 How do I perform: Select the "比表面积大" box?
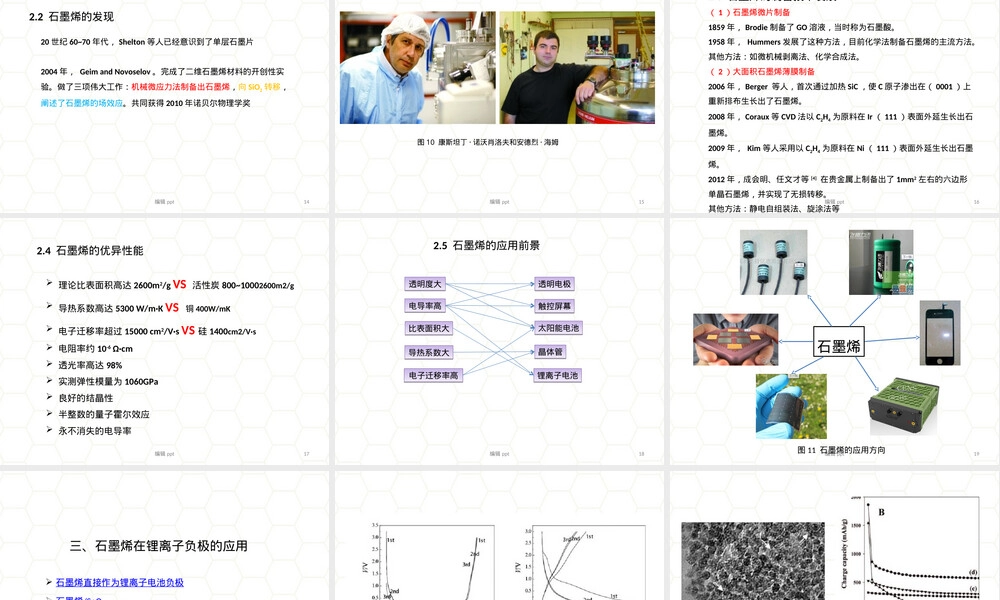tap(429, 328)
